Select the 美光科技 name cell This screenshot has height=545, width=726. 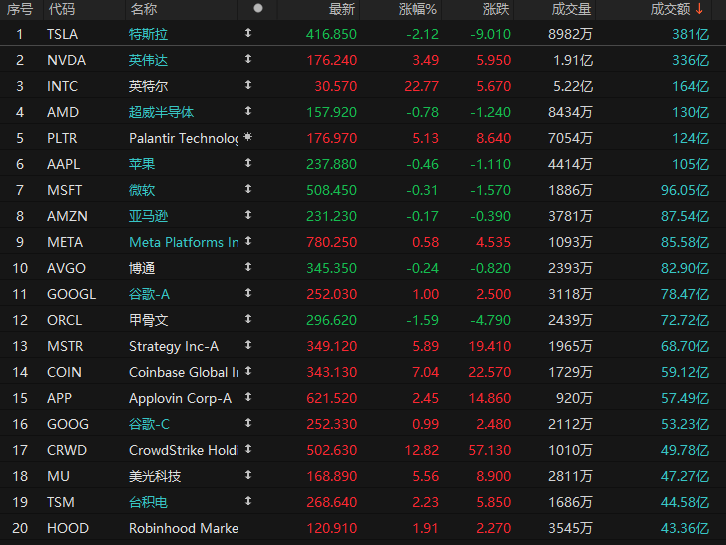[x=155, y=476]
